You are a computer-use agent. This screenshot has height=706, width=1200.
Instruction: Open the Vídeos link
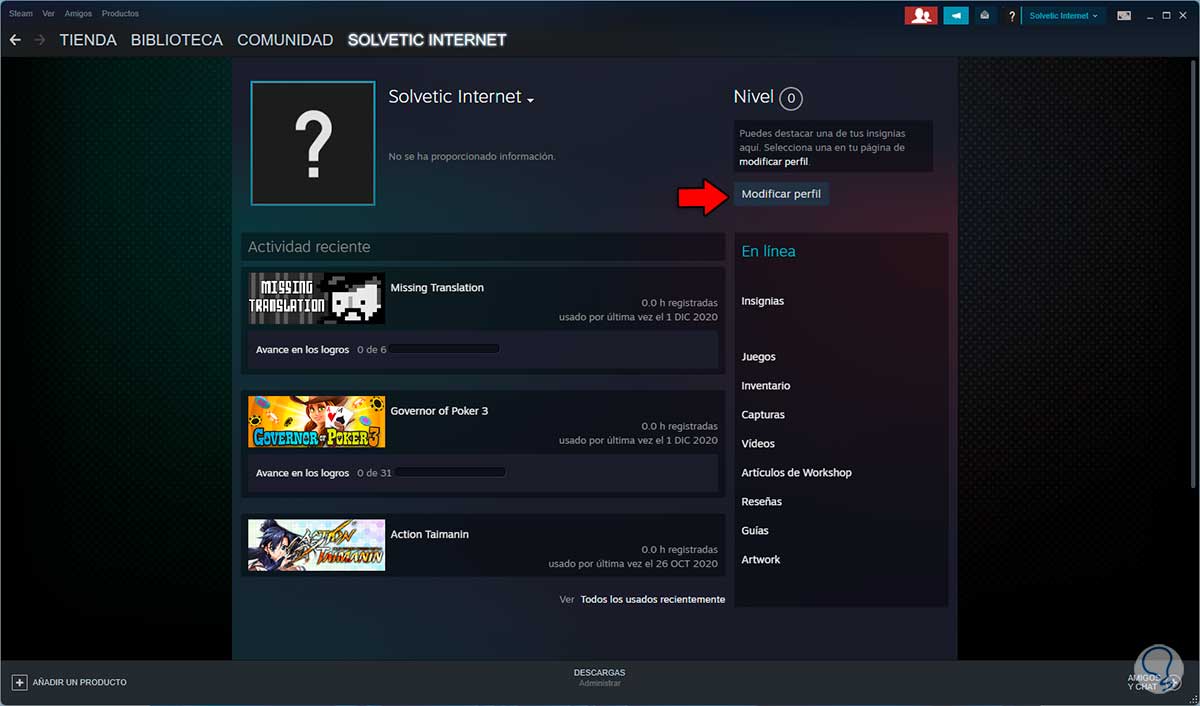pyautogui.click(x=758, y=444)
